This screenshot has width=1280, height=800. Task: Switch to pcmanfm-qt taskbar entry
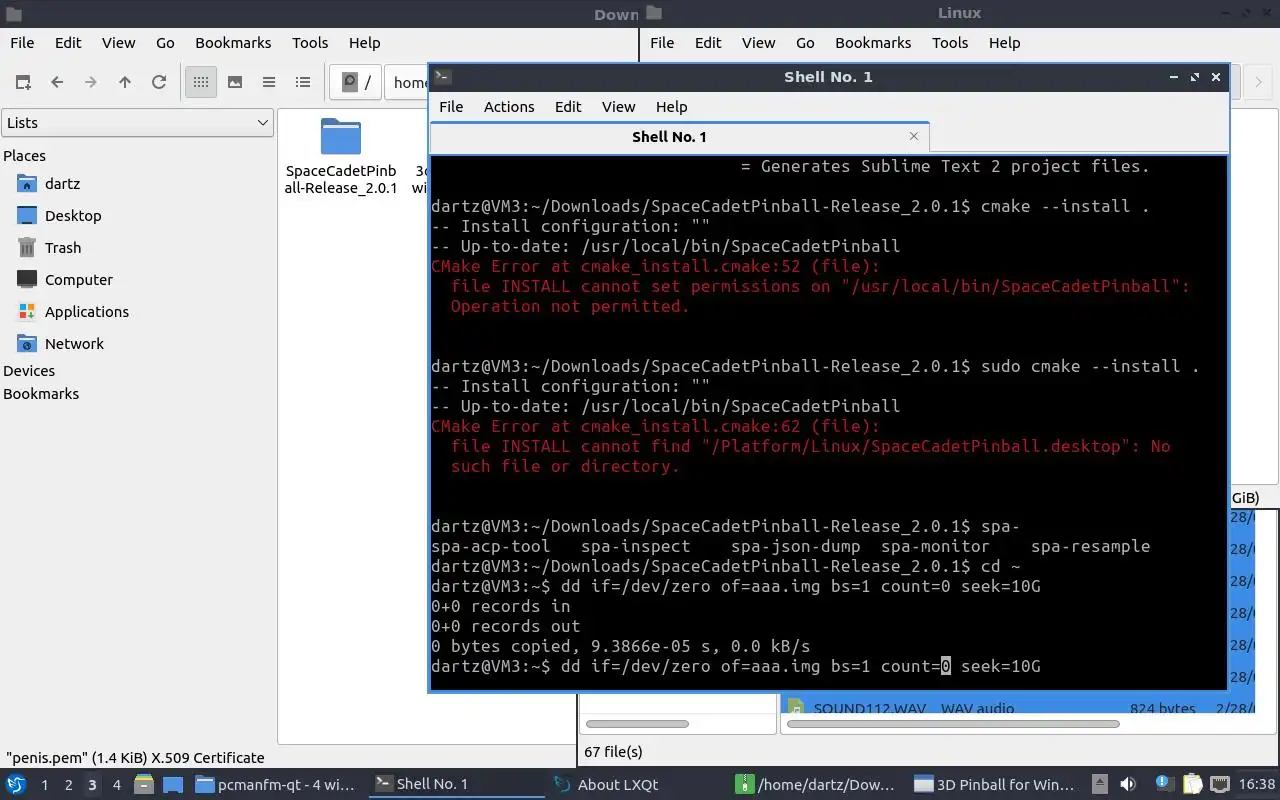click(276, 785)
